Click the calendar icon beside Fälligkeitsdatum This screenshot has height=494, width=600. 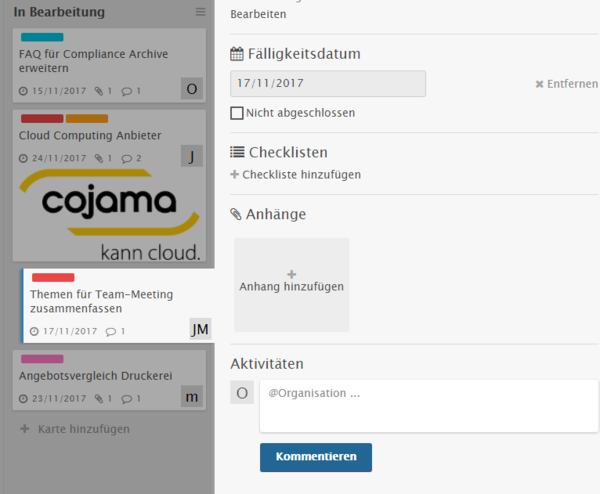[x=236, y=54]
